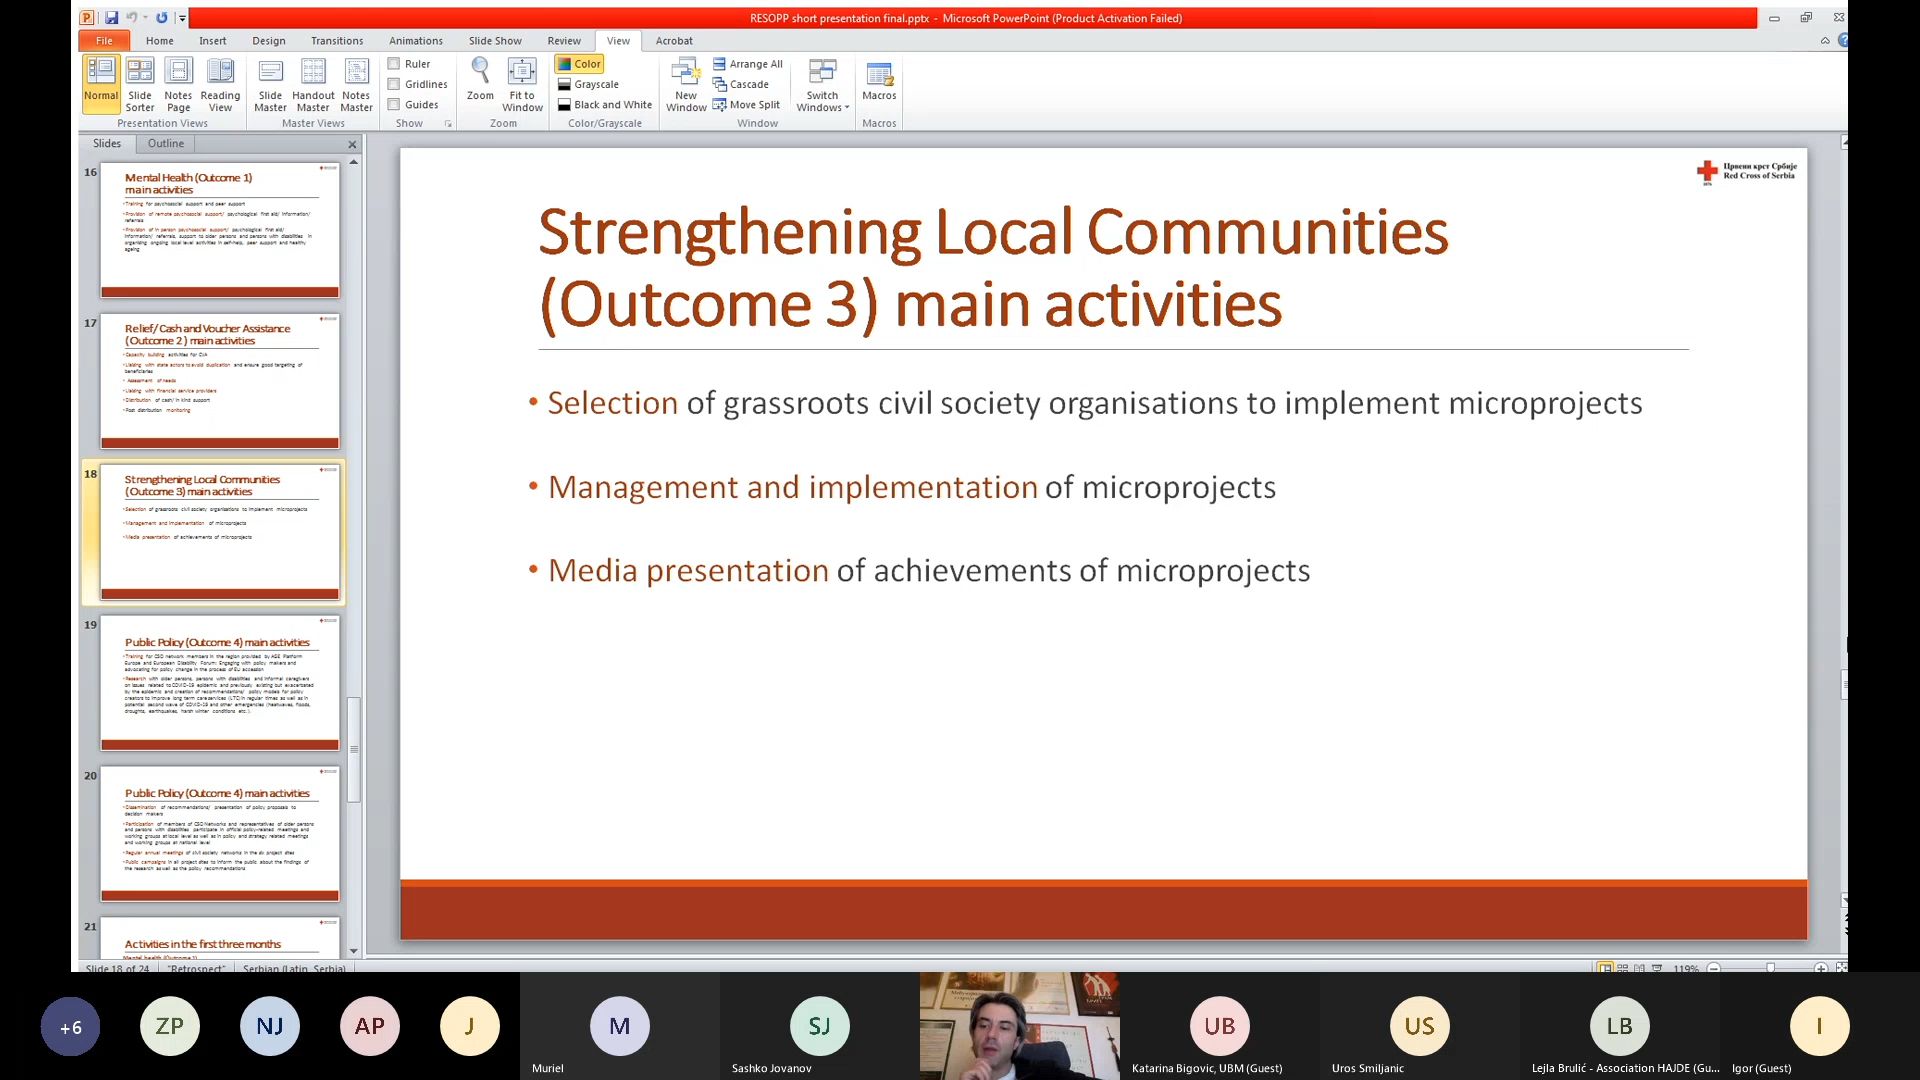Viewport: 1920px width, 1080px height.
Task: Fit slide to current window in status bar
Action: click(1841, 968)
